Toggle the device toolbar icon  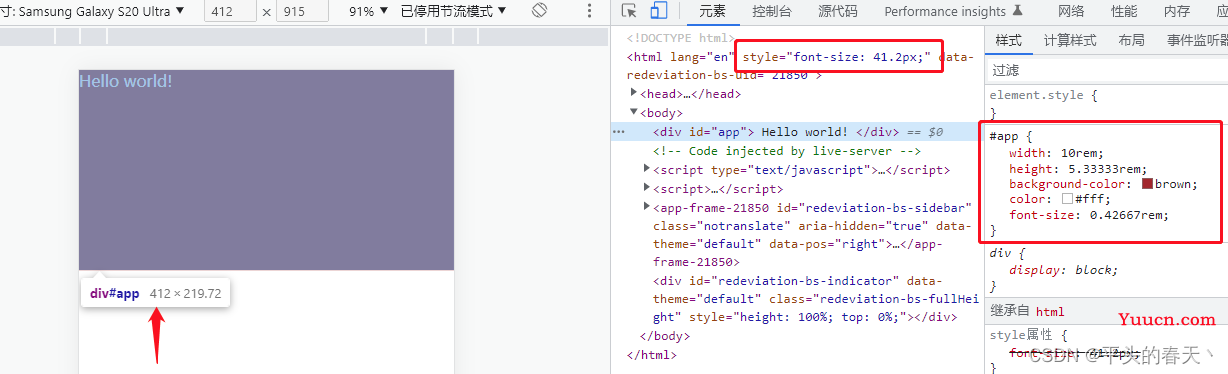pos(658,11)
